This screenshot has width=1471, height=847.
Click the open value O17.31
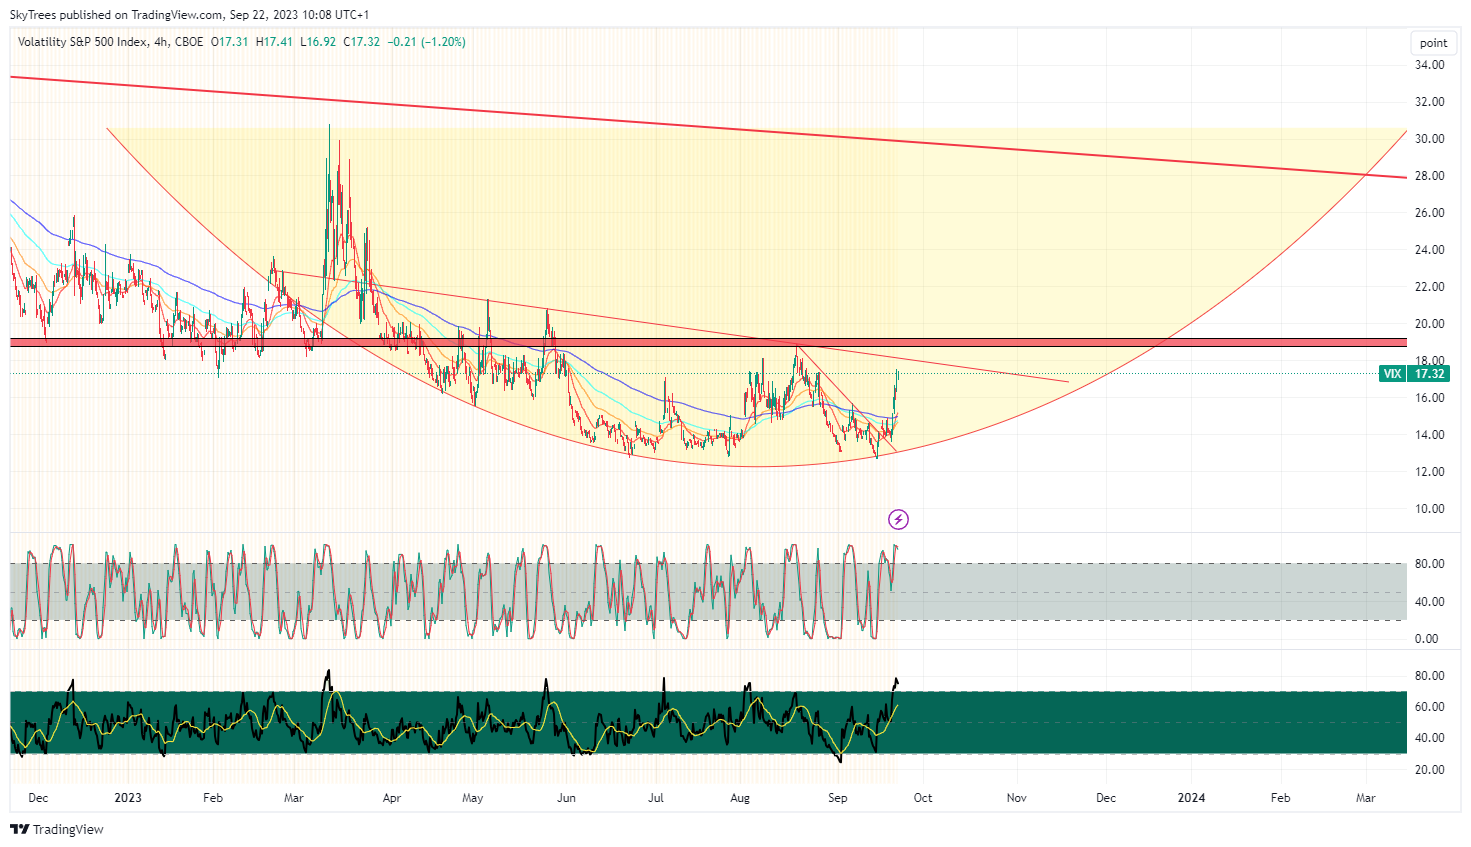(229, 42)
